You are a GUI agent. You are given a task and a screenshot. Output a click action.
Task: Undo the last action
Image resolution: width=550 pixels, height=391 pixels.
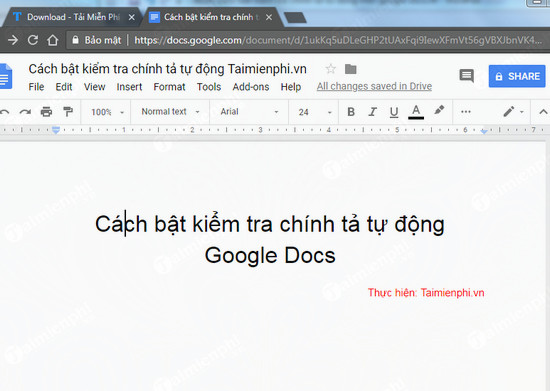tap(5, 112)
